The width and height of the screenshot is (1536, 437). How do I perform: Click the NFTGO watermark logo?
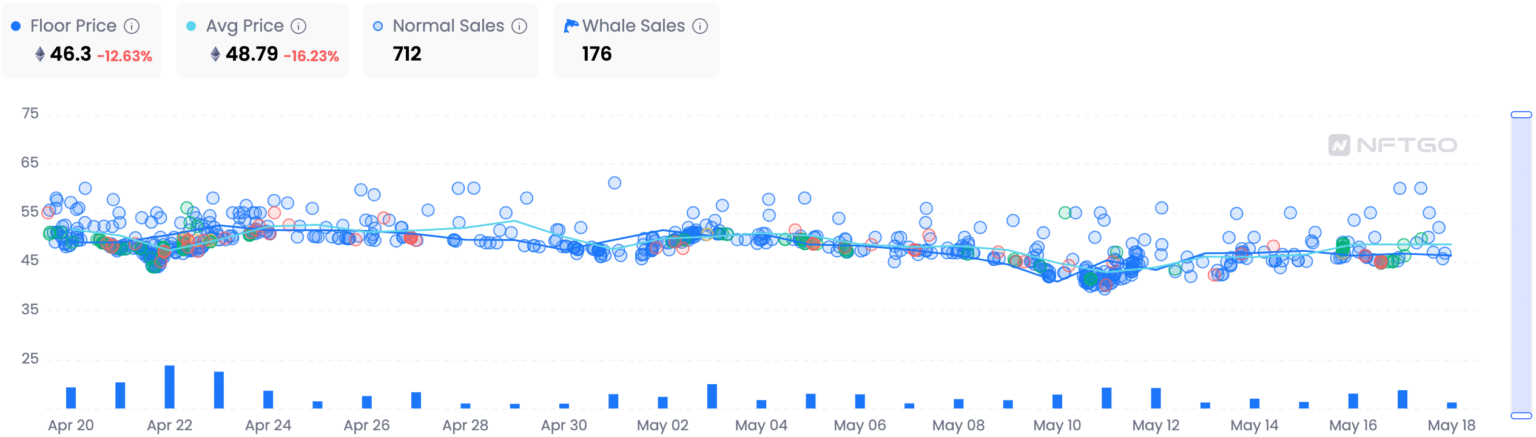(1392, 146)
